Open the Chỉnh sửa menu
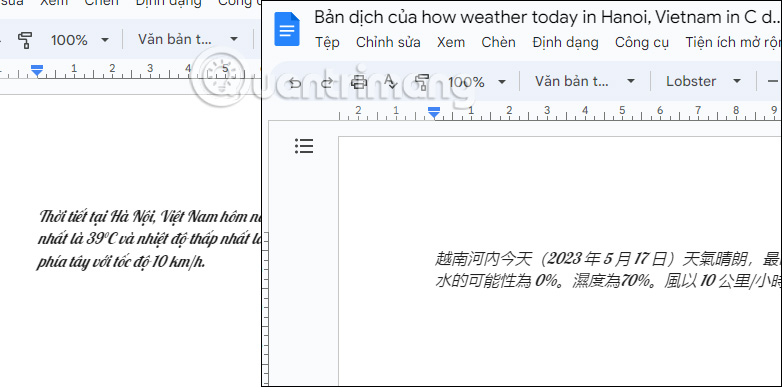The width and height of the screenshot is (782, 387). pos(388,42)
